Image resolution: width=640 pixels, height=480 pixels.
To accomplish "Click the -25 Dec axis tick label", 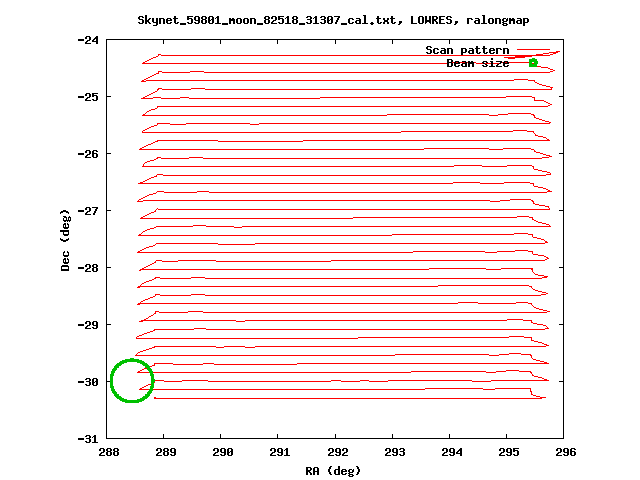I will pyautogui.click(x=88, y=97).
